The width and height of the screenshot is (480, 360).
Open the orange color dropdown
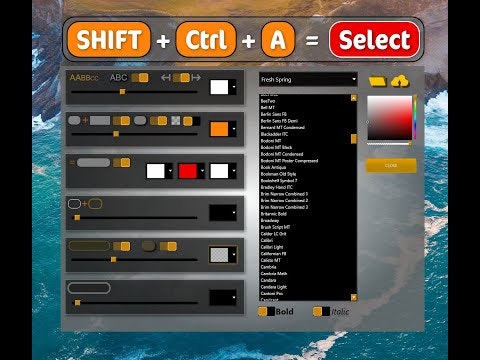223,129
